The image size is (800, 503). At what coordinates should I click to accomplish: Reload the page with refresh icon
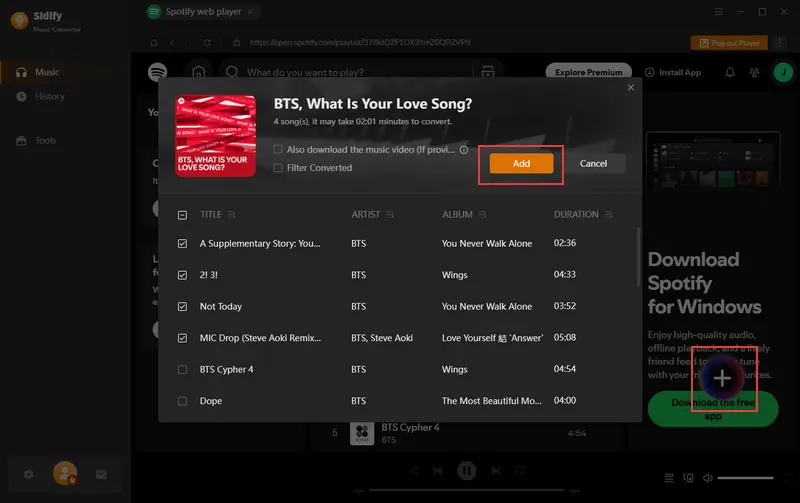coord(207,42)
